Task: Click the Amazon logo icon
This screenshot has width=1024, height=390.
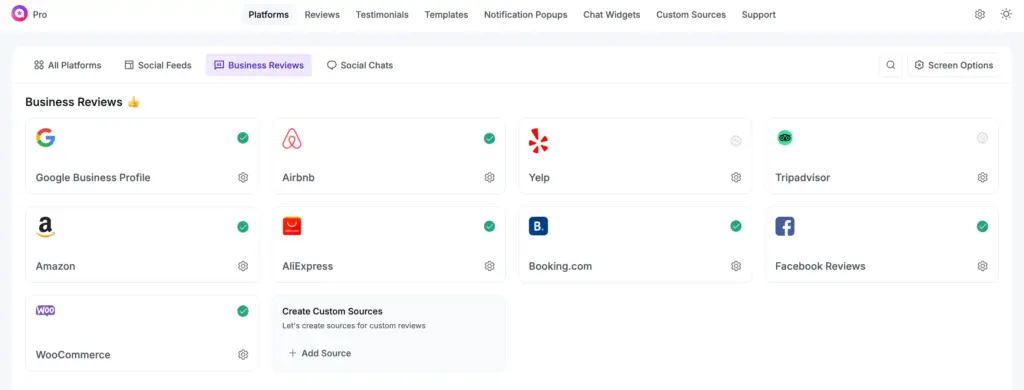Action: [x=45, y=227]
